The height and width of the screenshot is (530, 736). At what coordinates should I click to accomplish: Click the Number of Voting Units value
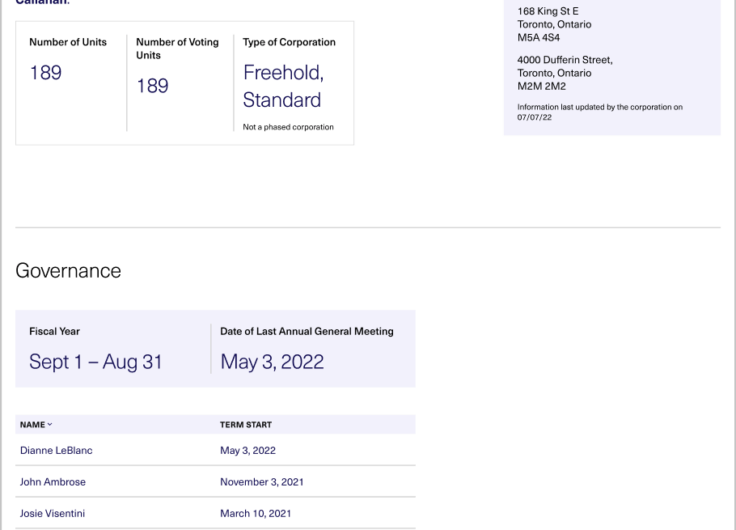point(152,86)
